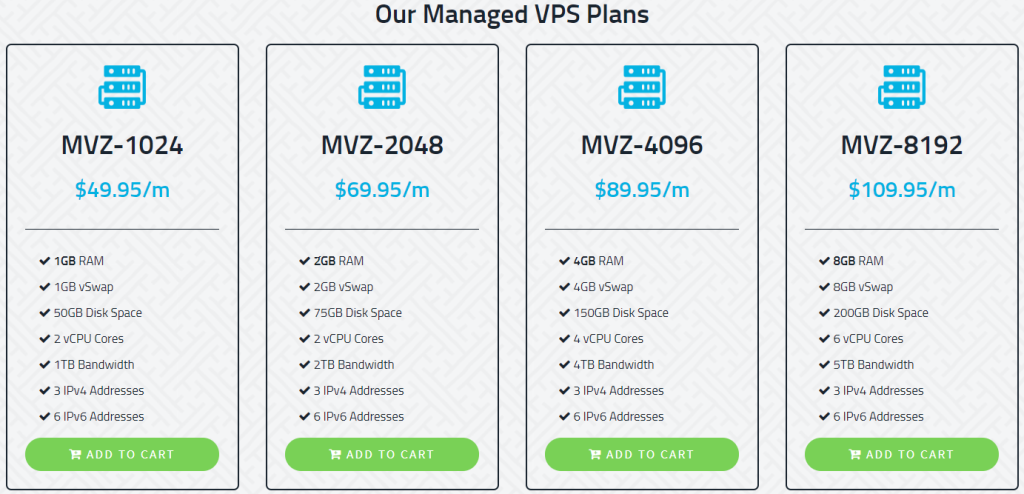Viewport: 1024px width, 494px height.
Task: Click the checkmark beside 4TB Bandwidth
Action: pyautogui.click(x=565, y=365)
